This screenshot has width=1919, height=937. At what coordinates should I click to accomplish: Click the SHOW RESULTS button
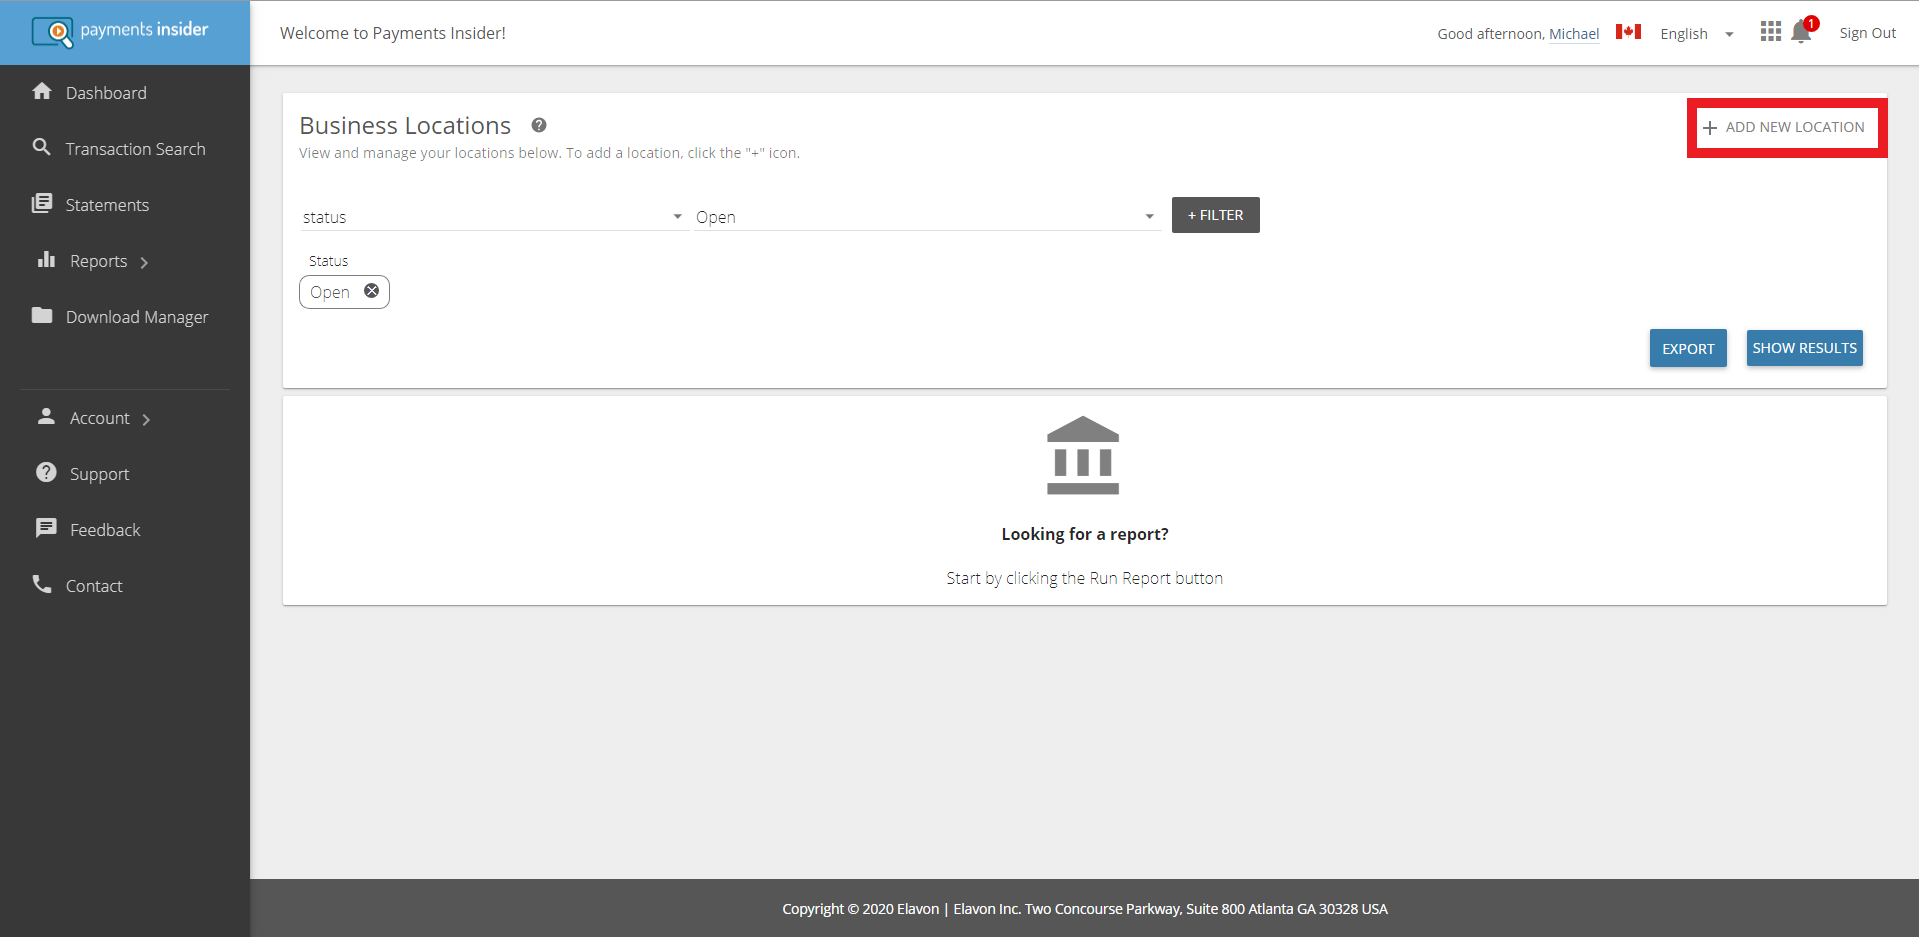1804,348
